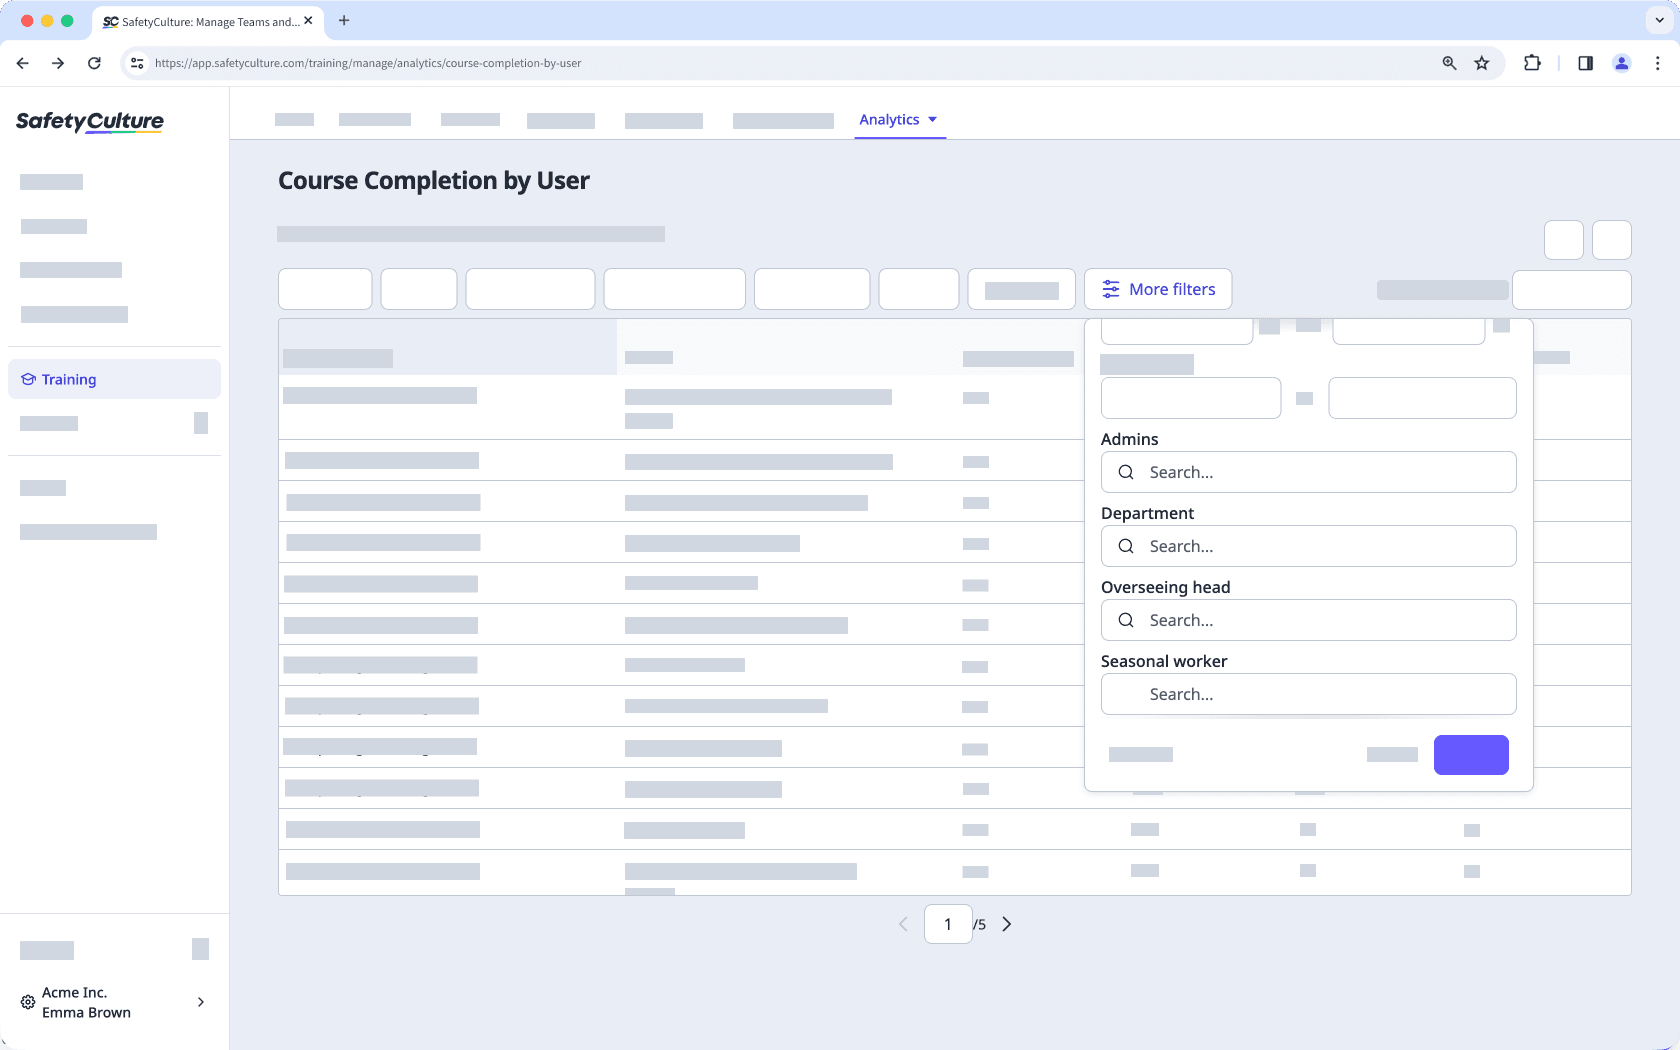Image resolution: width=1680 pixels, height=1050 pixels.
Task: Click the browser profile avatar icon
Action: pos(1622,62)
